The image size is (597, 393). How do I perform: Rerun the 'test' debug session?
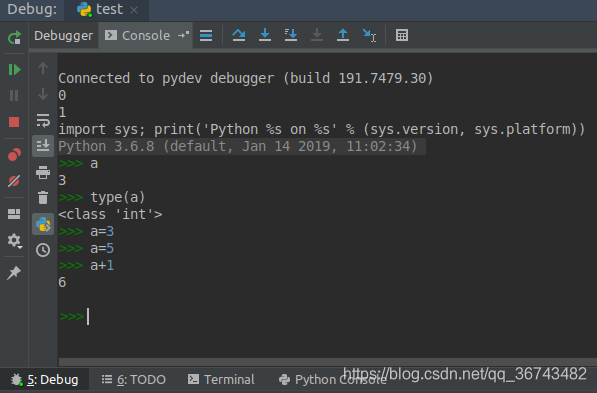coord(14,37)
